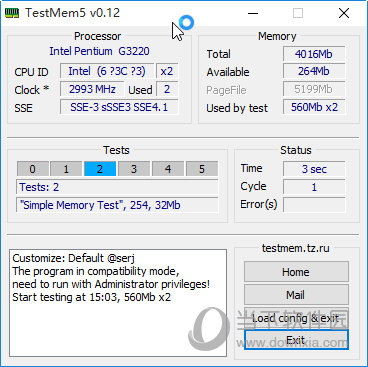368x367 pixels.
Task: Click 'Start testing at 15:03' log line
Action: pos(91,297)
